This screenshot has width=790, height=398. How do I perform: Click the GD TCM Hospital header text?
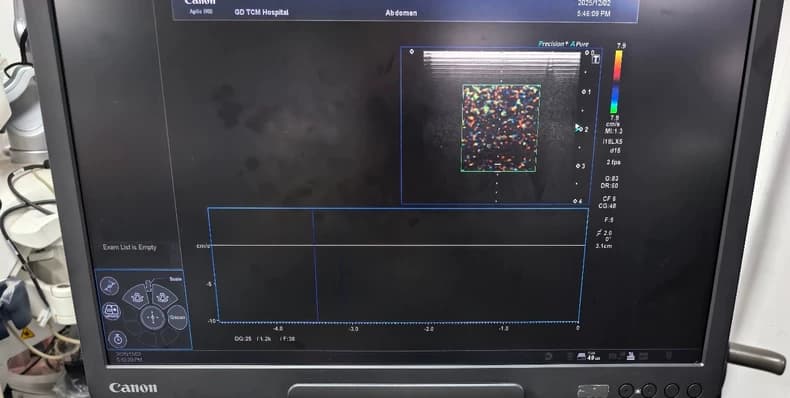(x=261, y=12)
